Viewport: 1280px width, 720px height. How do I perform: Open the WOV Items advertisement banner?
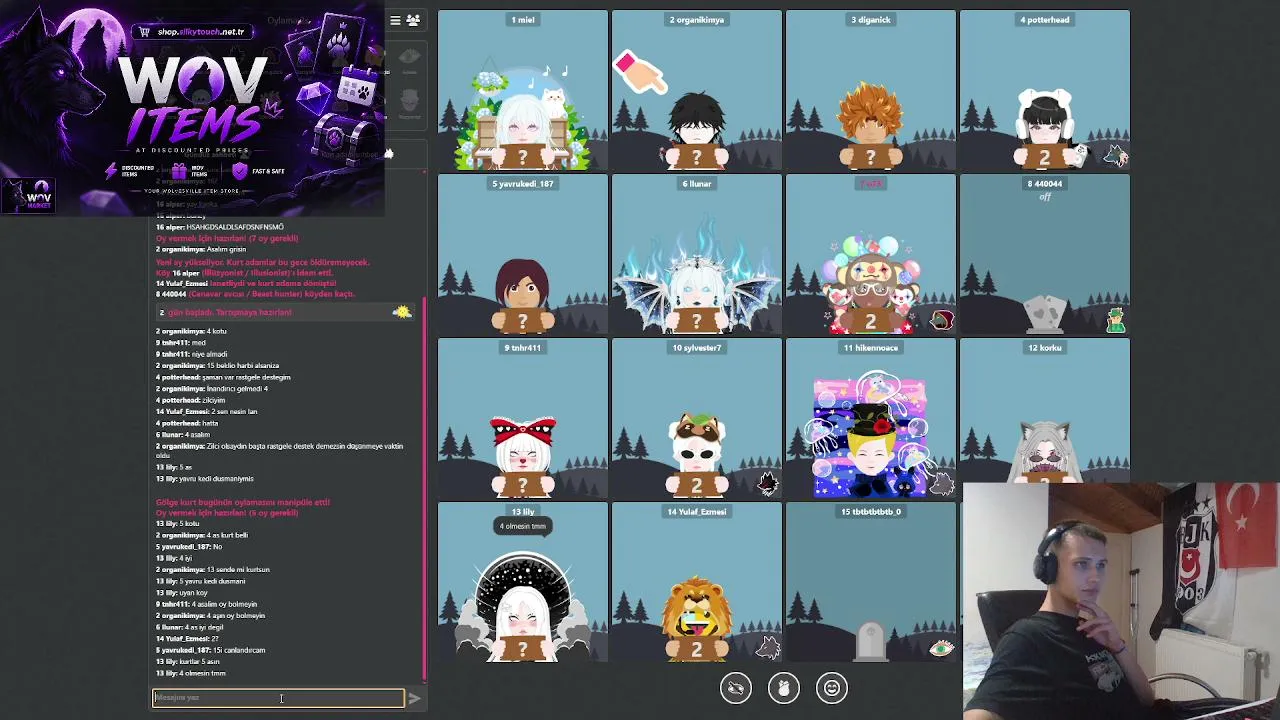click(x=192, y=108)
